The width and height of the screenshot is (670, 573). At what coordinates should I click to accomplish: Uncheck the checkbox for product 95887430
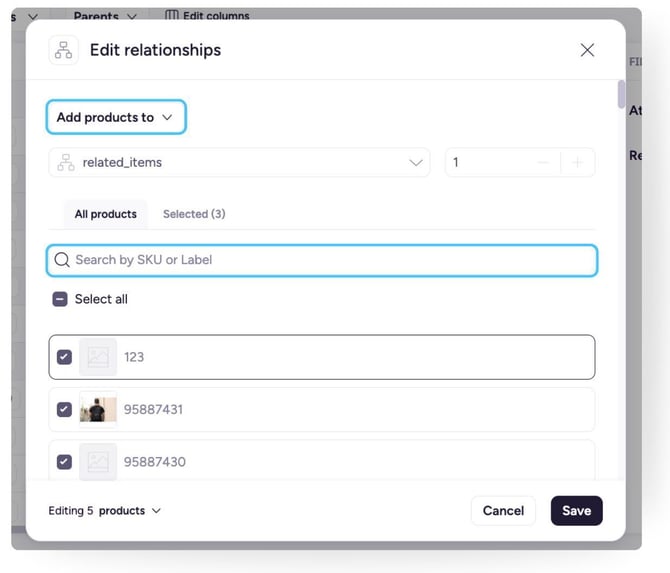pyautogui.click(x=64, y=462)
